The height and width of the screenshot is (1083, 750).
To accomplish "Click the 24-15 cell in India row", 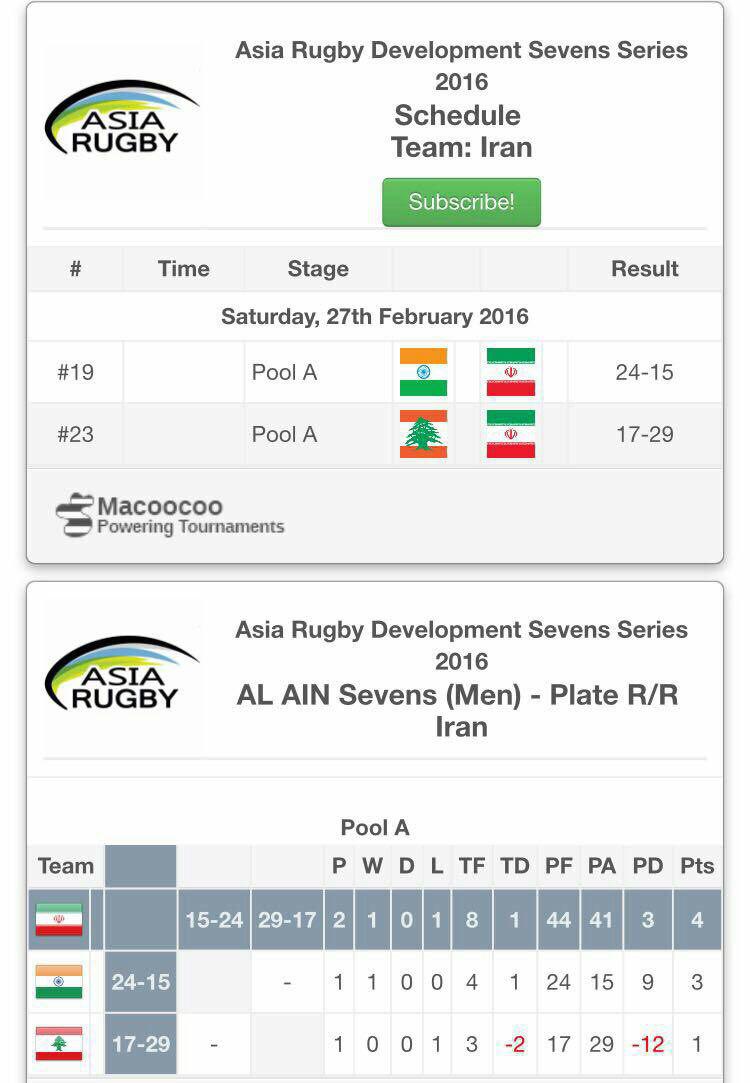I will tap(141, 981).
